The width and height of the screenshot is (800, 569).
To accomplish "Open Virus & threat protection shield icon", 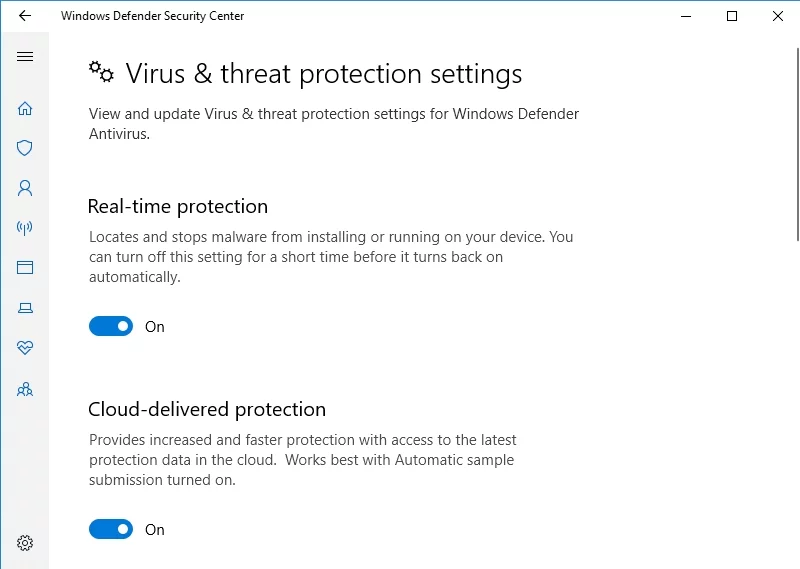I will [25, 148].
